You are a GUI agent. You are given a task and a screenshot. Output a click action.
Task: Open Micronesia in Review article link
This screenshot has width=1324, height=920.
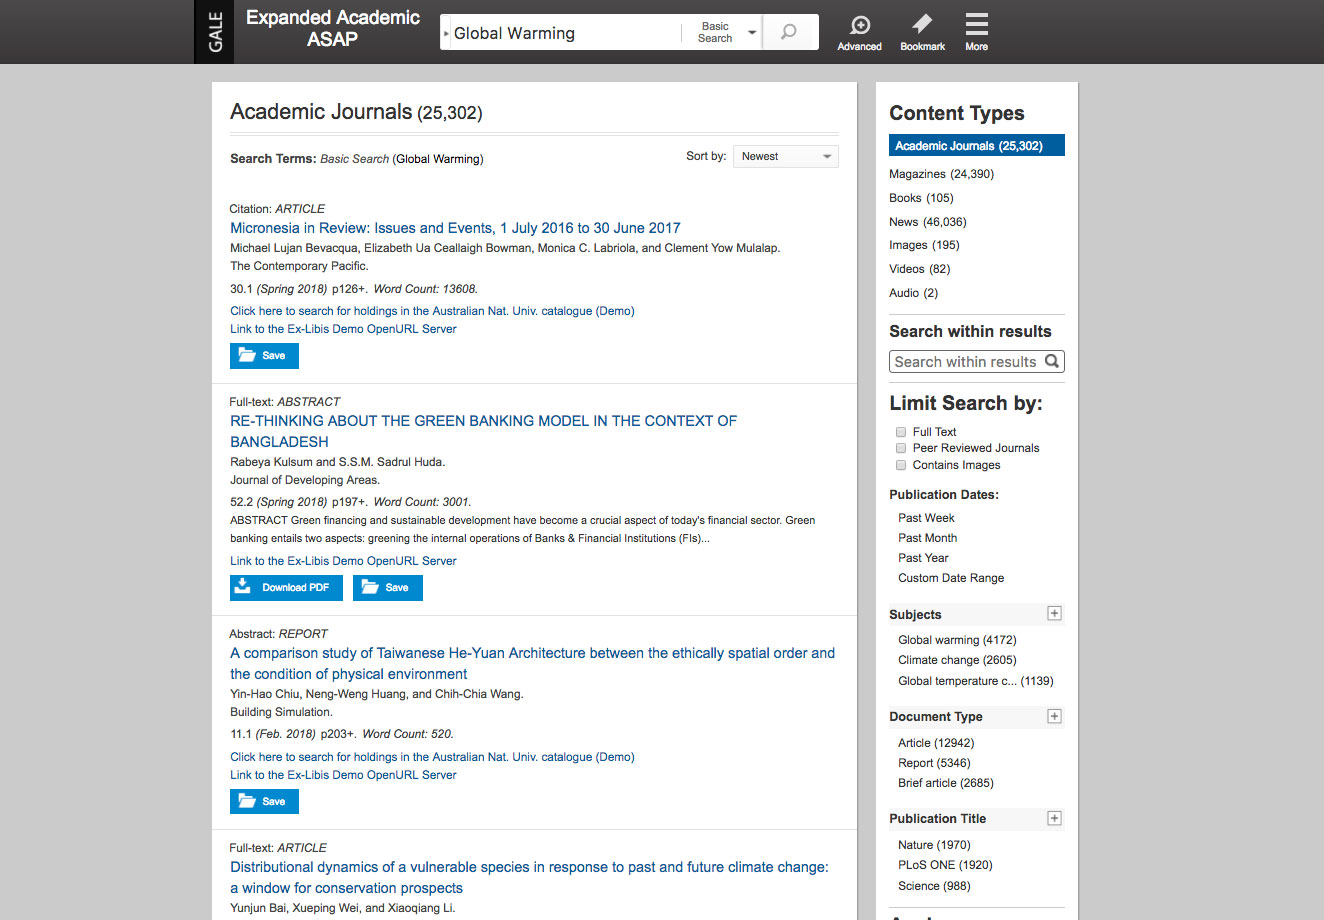point(455,228)
